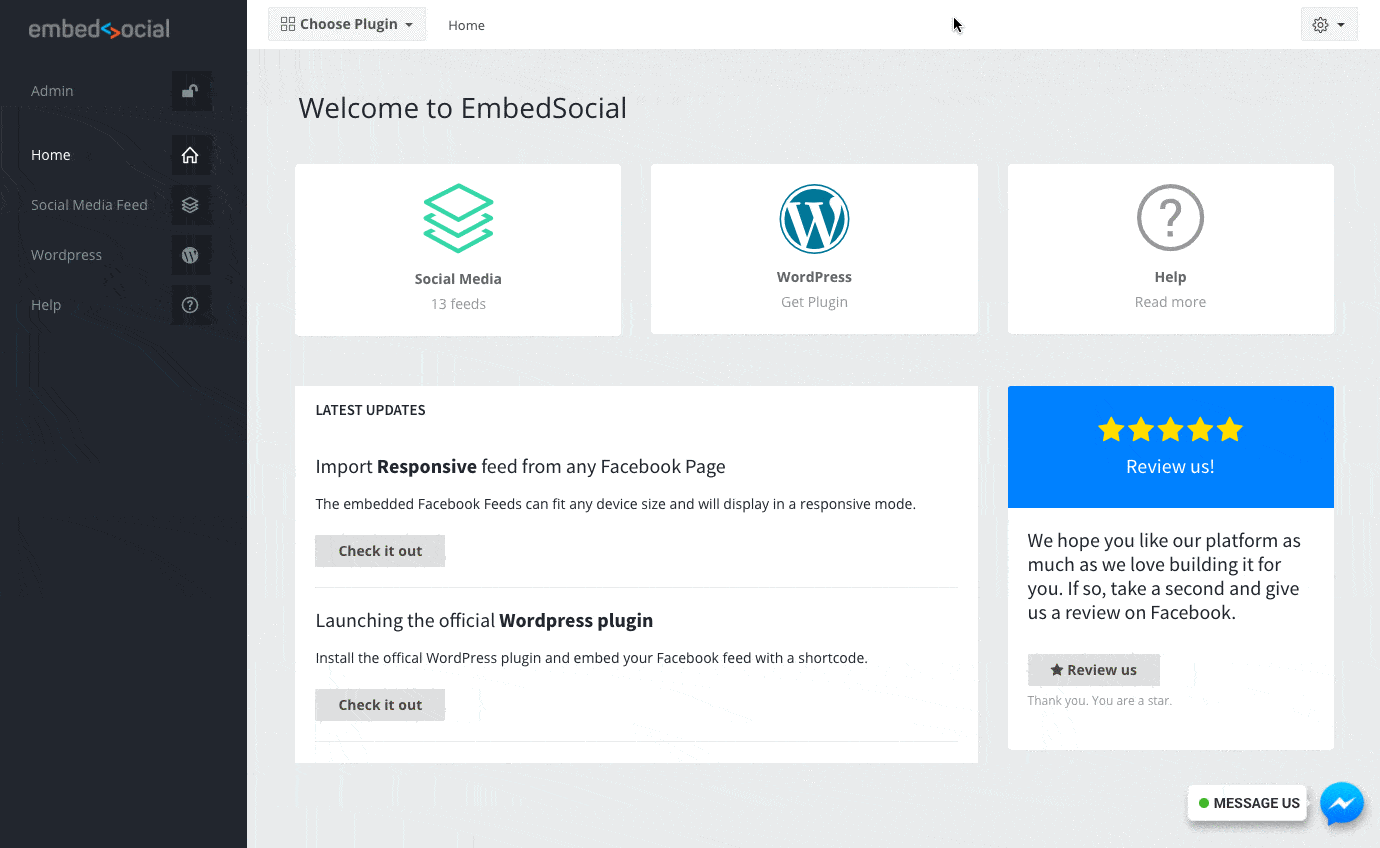The image size is (1380, 848).
Task: Click the Home breadcrumb in top bar
Action: (x=466, y=25)
